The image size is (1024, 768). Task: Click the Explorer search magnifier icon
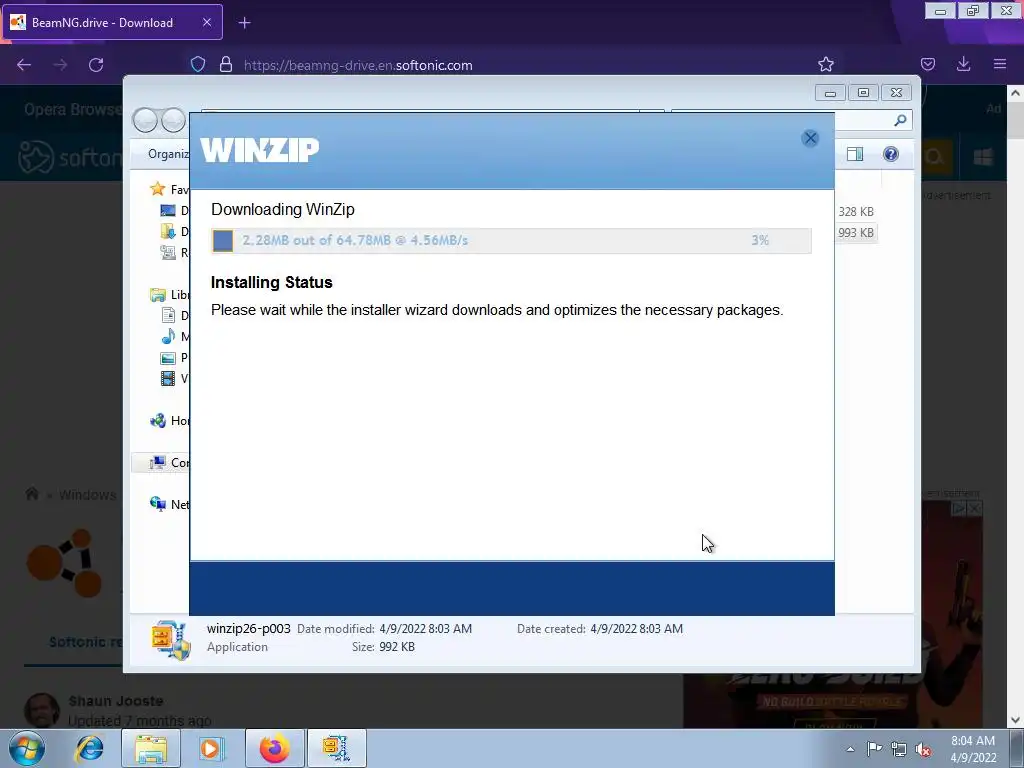[x=900, y=120]
